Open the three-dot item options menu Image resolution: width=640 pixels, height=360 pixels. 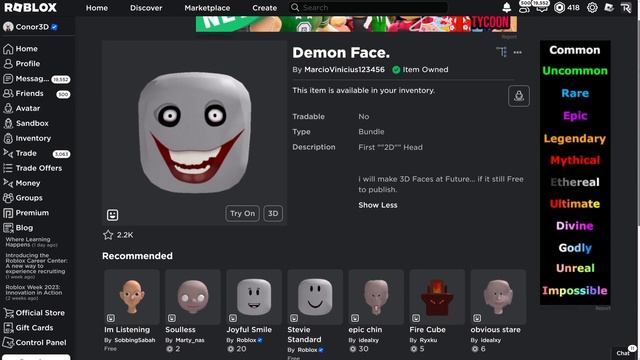click(518, 52)
